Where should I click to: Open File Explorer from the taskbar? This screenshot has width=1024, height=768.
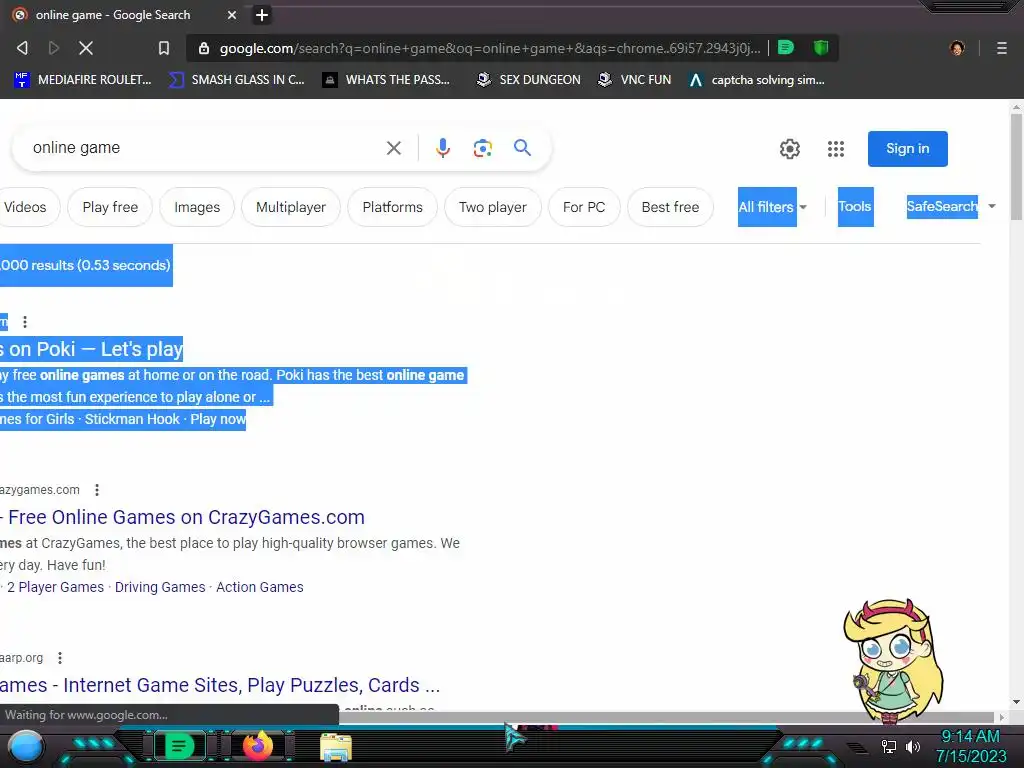pos(336,747)
